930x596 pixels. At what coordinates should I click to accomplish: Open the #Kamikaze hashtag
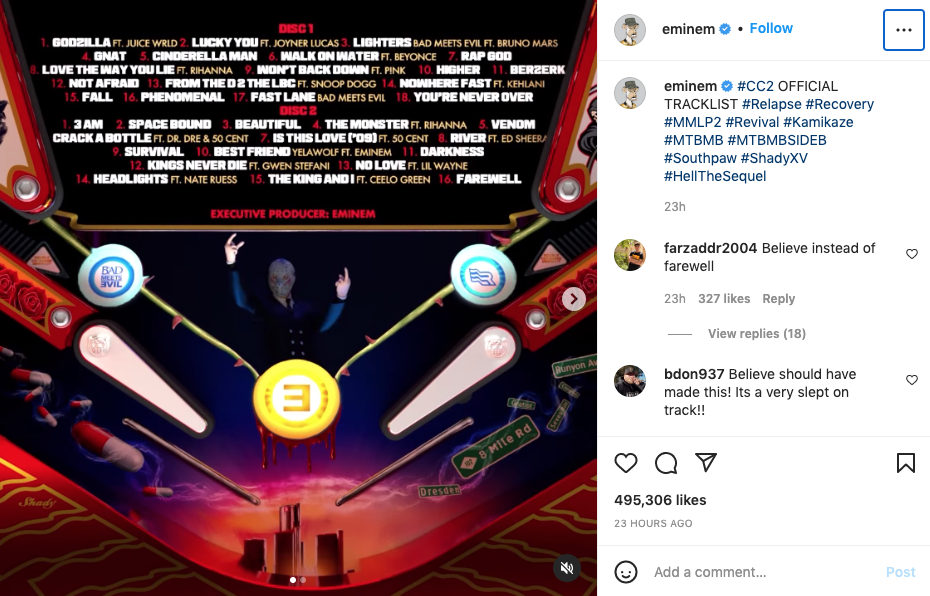tap(818, 122)
